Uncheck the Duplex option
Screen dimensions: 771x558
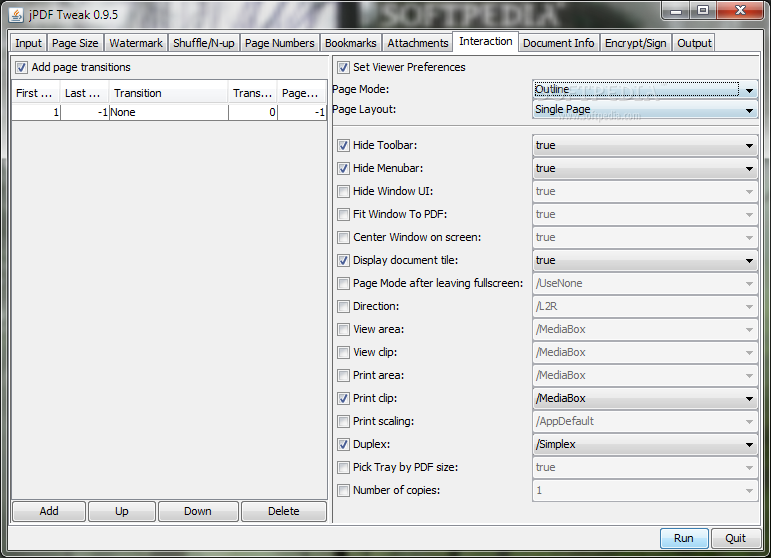pos(343,444)
